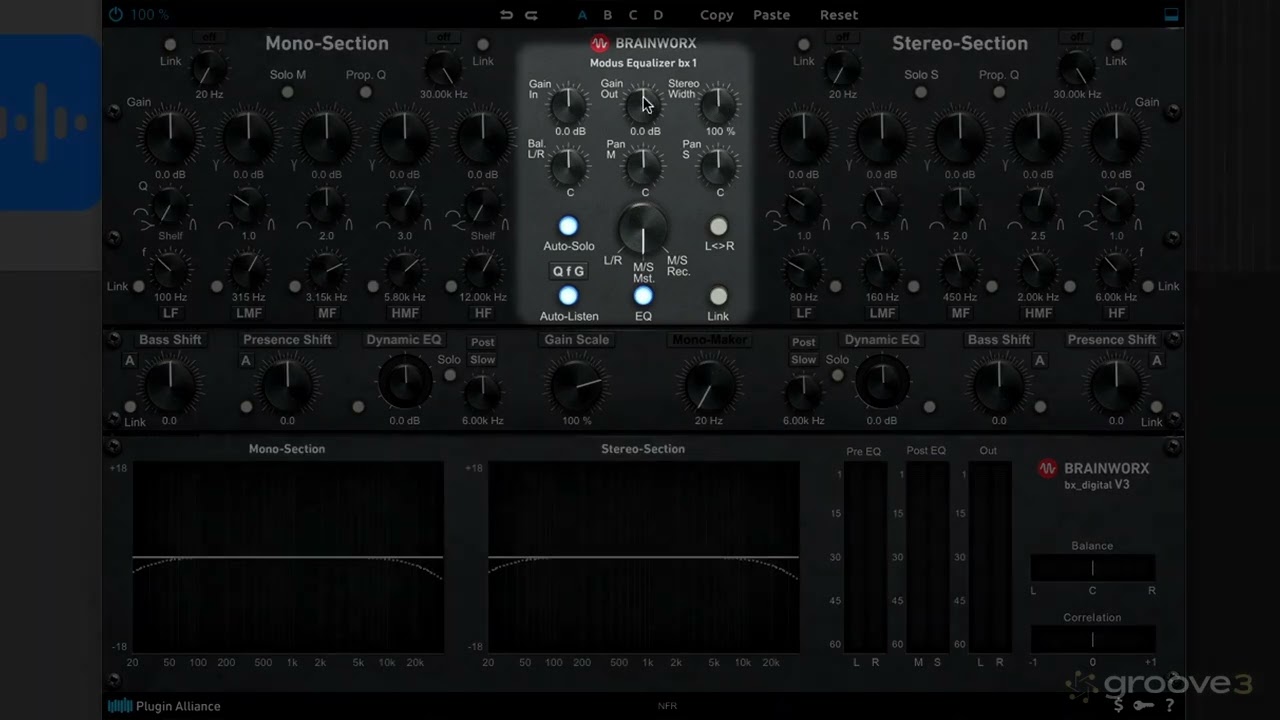Click the Mono-Section EQ curve display
Image resolution: width=1280 pixels, height=720 pixels.
[x=288, y=557]
